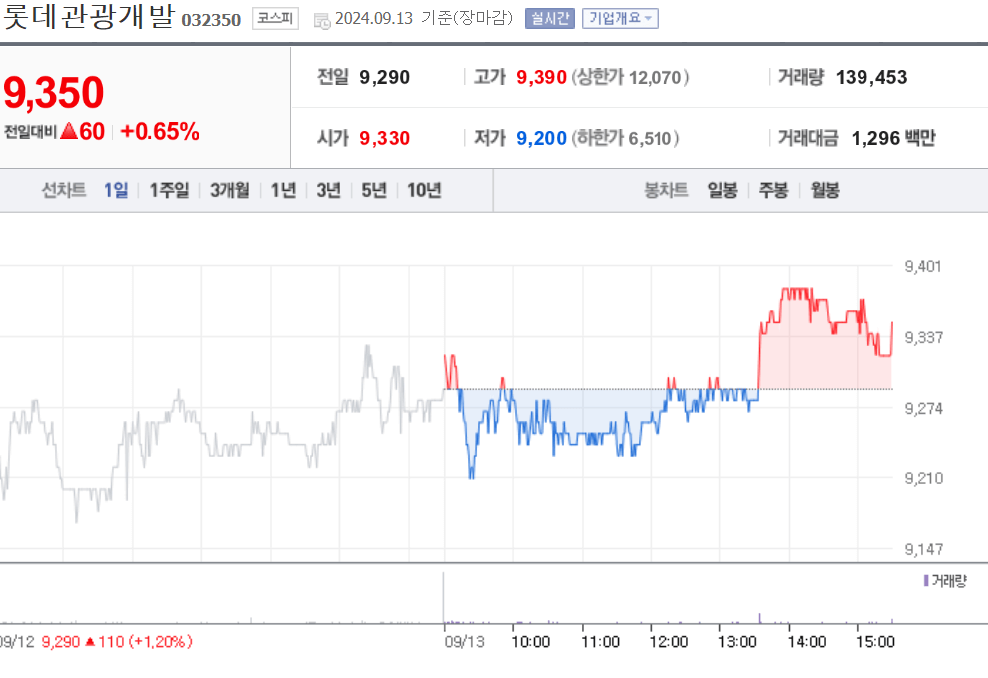Screen dimensions: 988x678
Task: Click the 전일 value 9,290
Action: click(x=384, y=78)
